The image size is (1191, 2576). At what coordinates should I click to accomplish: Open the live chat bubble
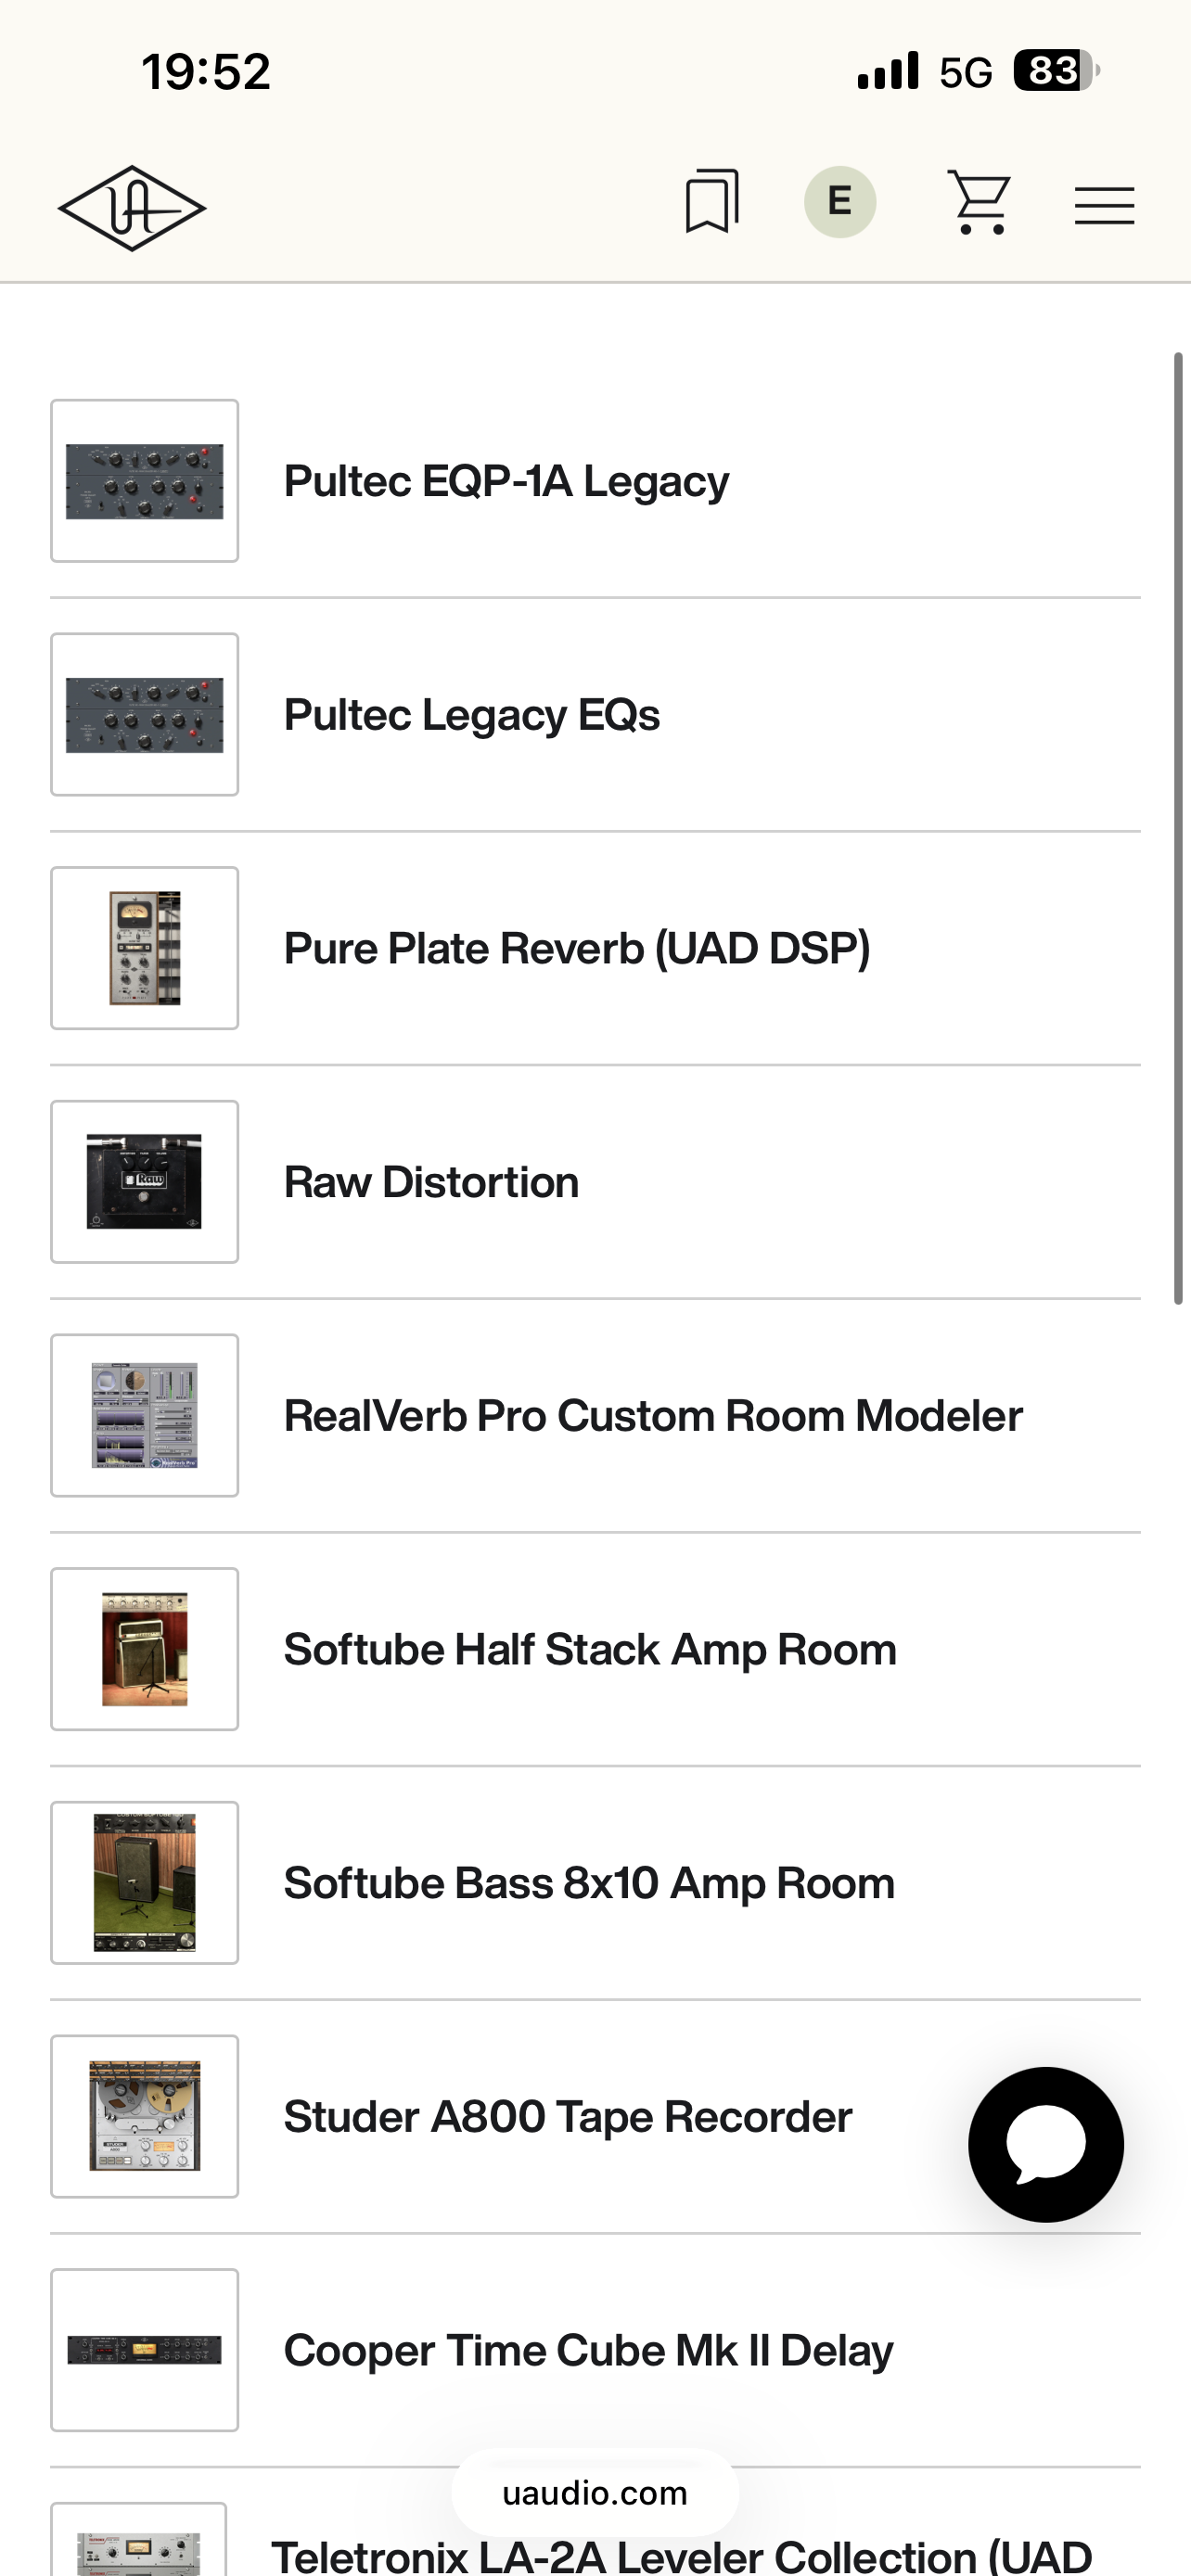1045,2144
